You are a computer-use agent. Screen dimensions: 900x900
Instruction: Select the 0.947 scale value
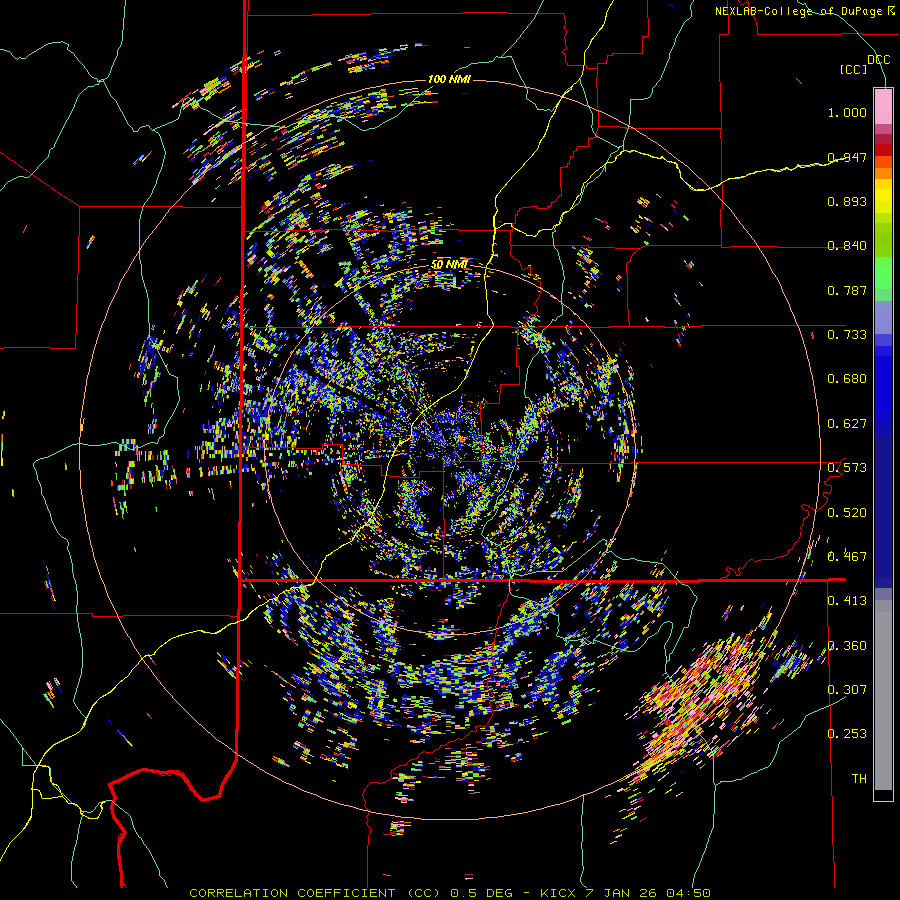click(x=847, y=157)
